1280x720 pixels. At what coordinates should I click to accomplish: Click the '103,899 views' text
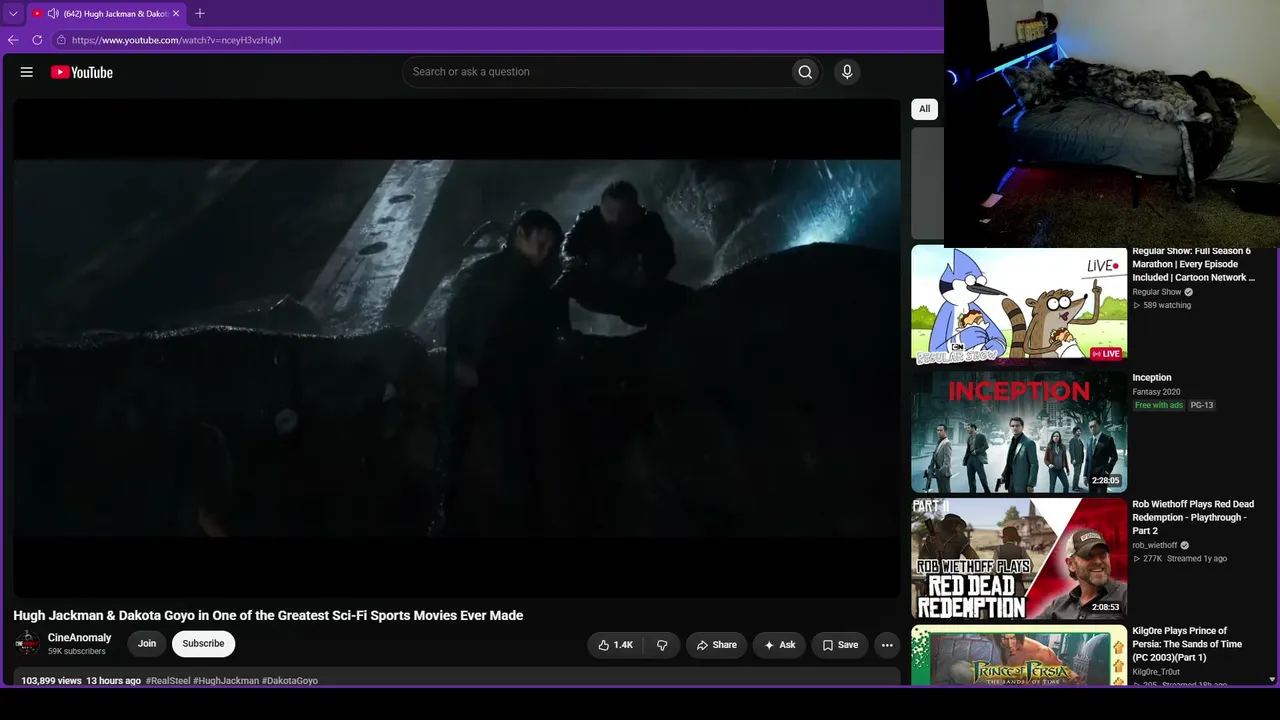tap(51, 681)
